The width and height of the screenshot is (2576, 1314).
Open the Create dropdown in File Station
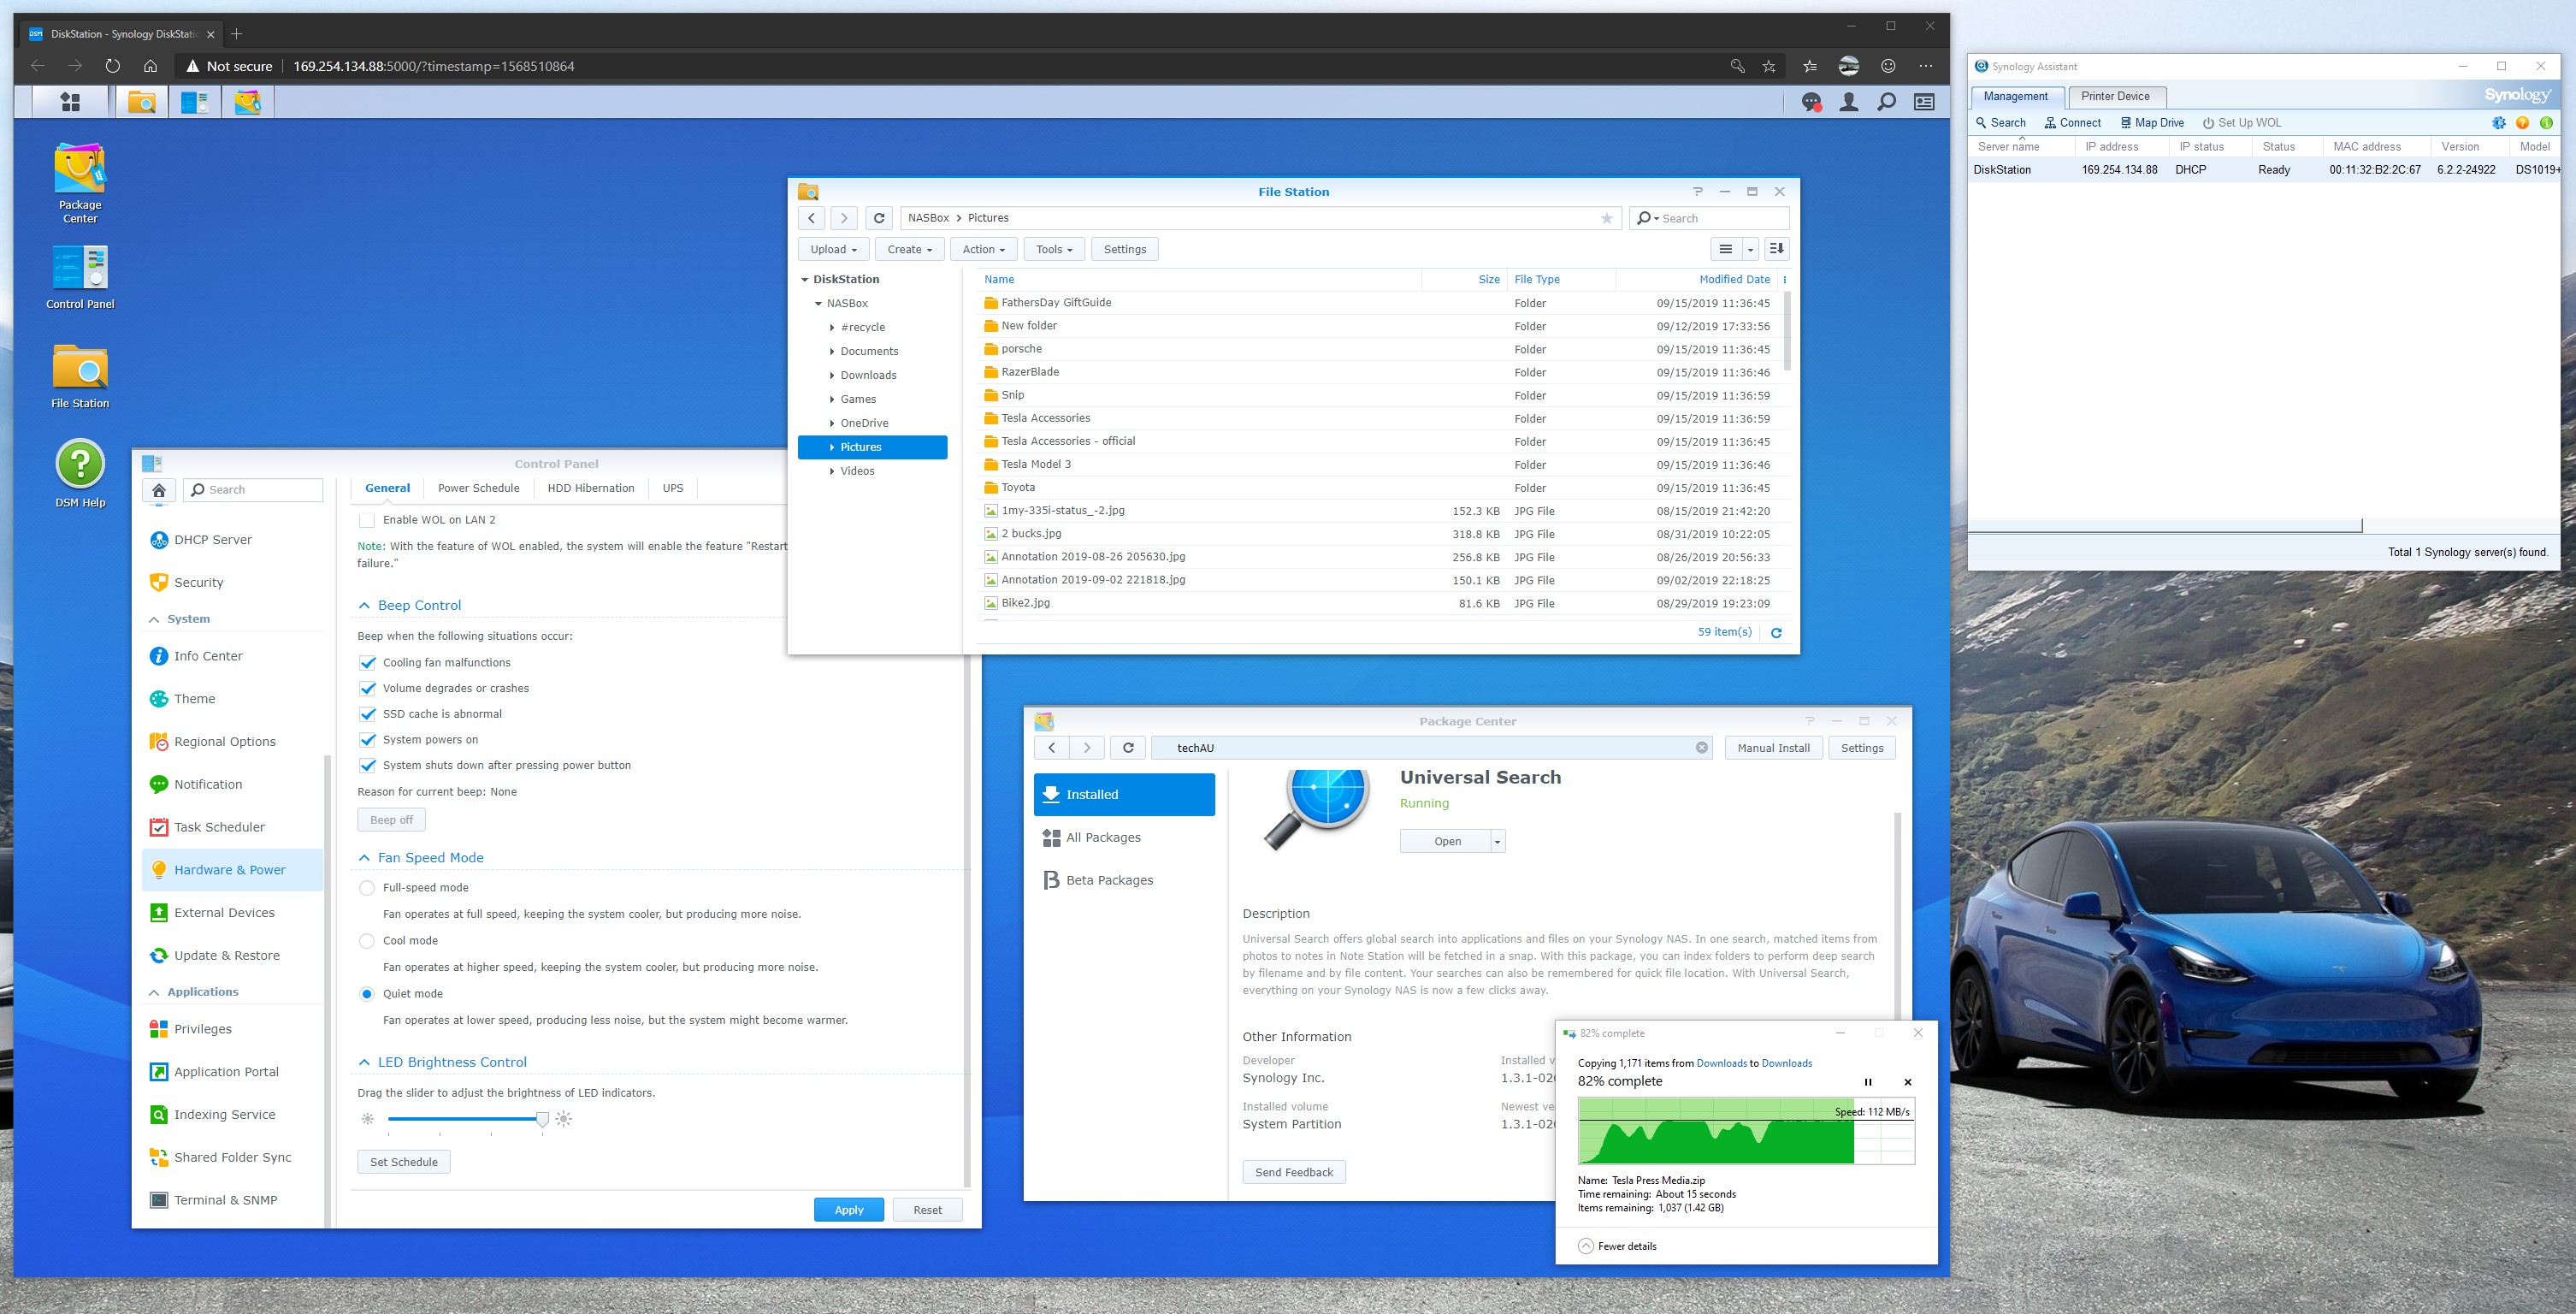(909, 249)
